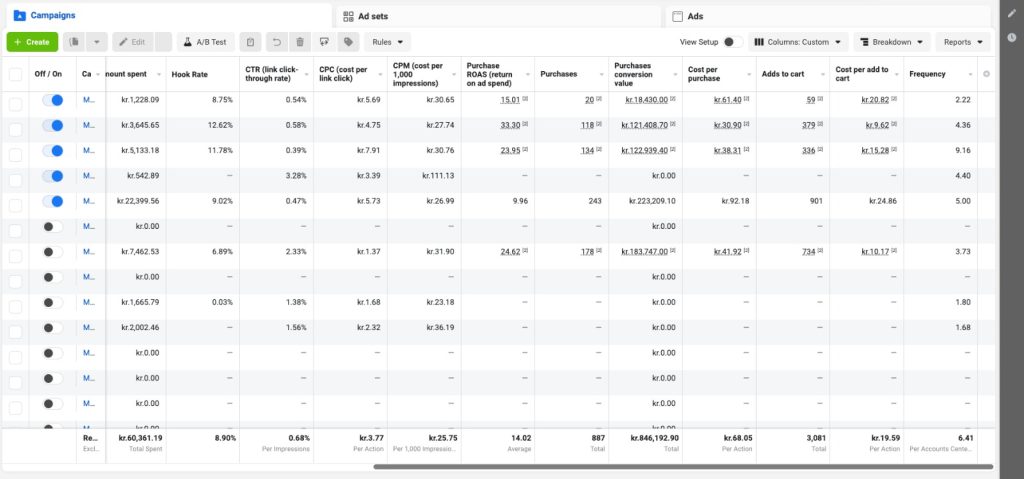Open the Rules dropdown menu
Image resolution: width=1024 pixels, height=479 pixels.
click(388, 42)
